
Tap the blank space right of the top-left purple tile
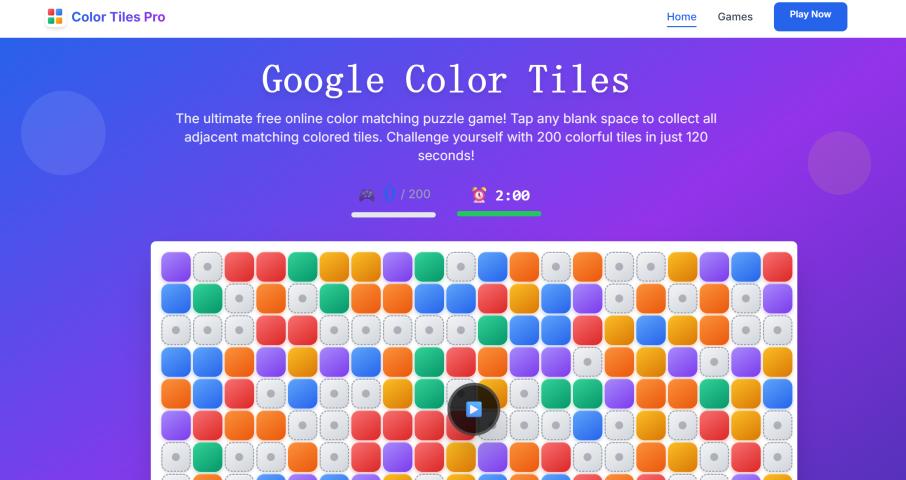pyautogui.click(x=208, y=267)
